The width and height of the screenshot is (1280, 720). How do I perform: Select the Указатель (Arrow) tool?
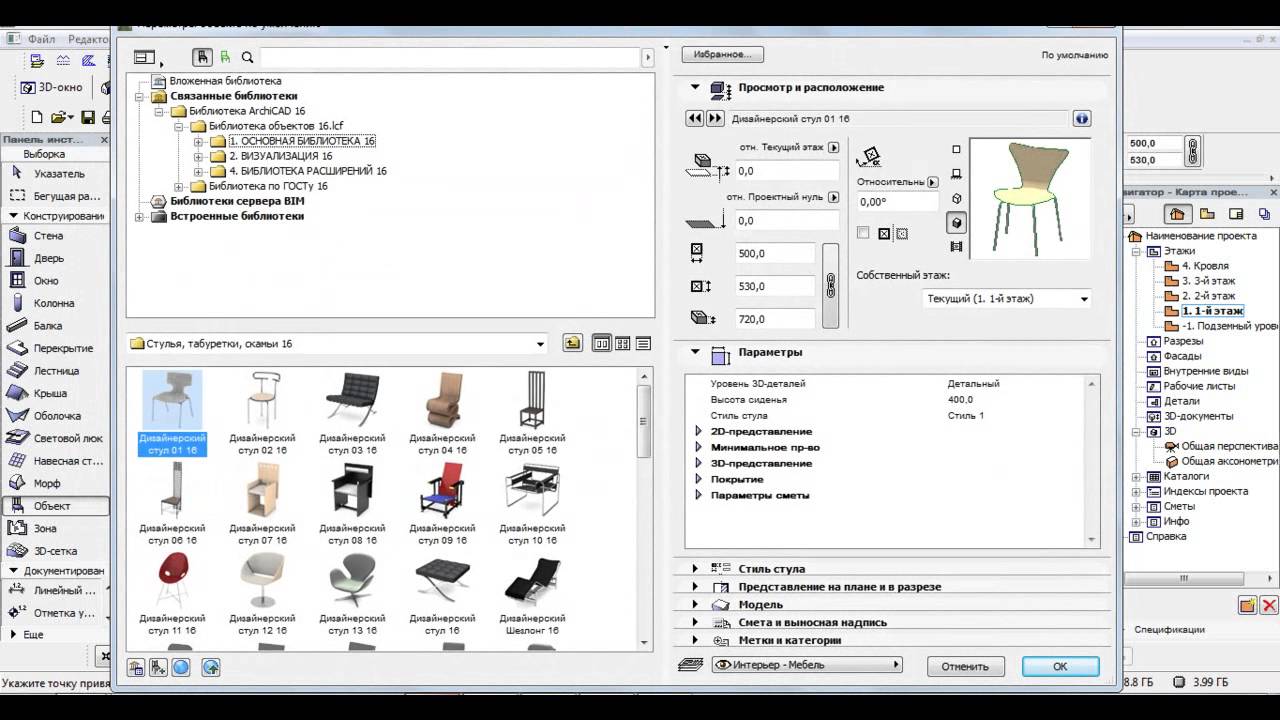click(55, 173)
